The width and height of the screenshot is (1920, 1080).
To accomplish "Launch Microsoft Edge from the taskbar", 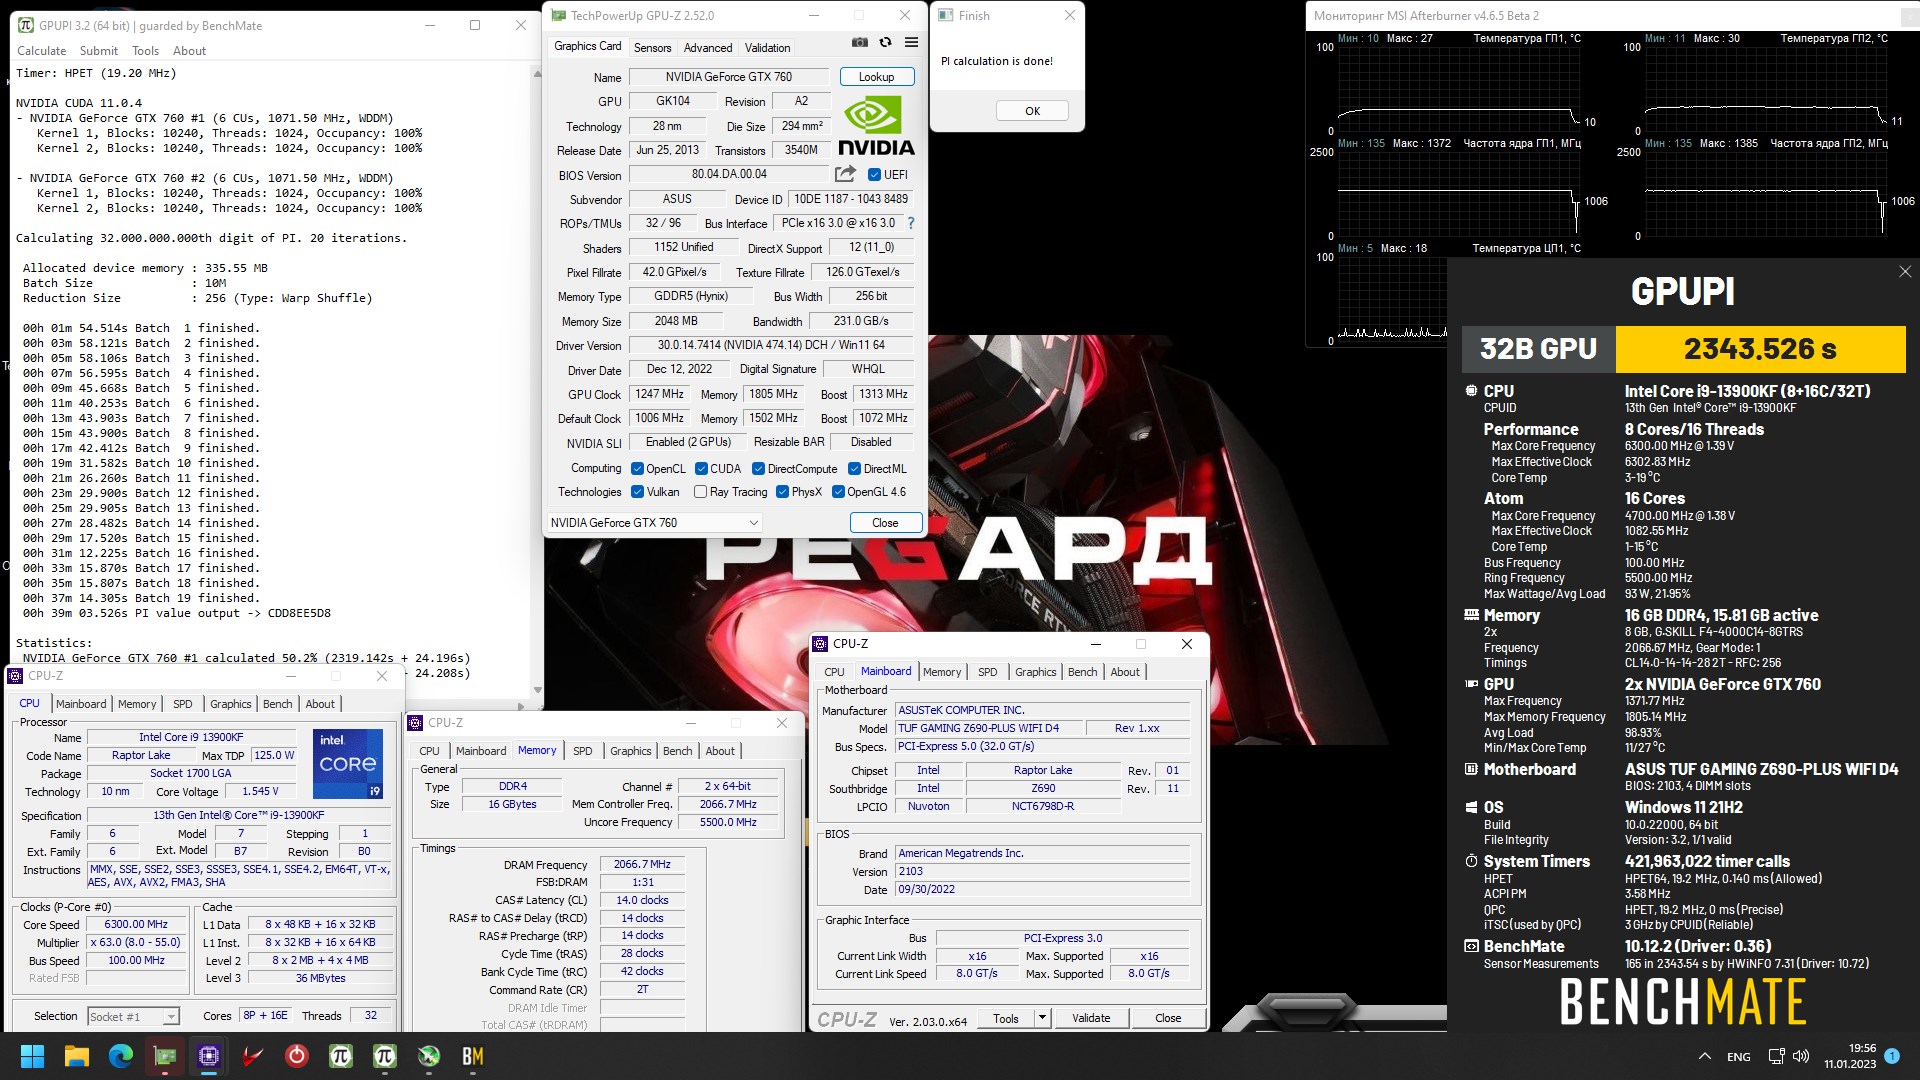I will (x=121, y=1056).
